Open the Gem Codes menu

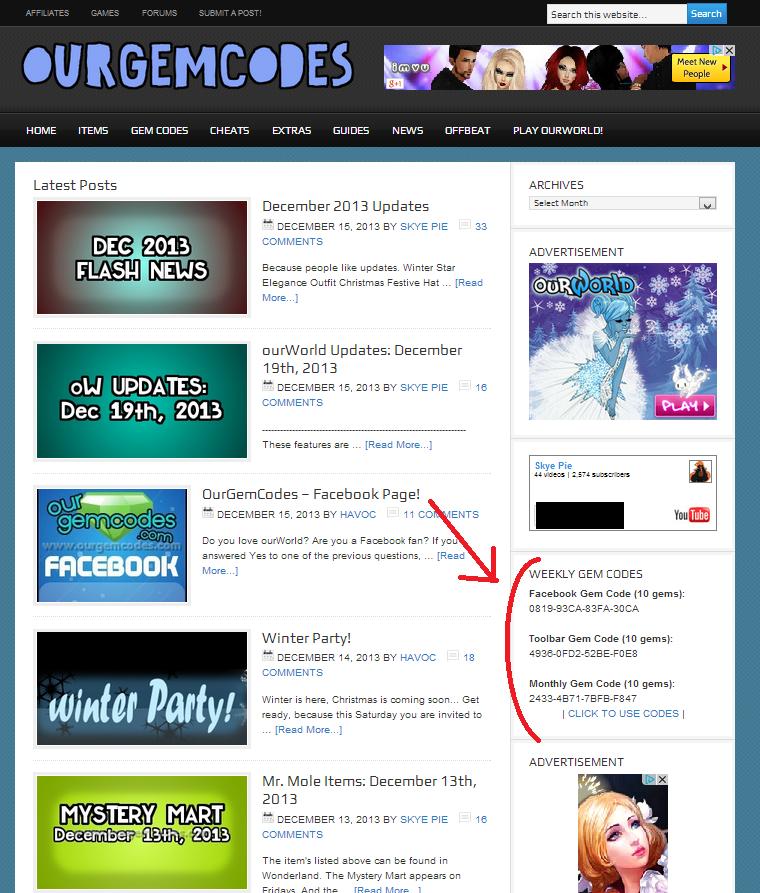click(159, 131)
